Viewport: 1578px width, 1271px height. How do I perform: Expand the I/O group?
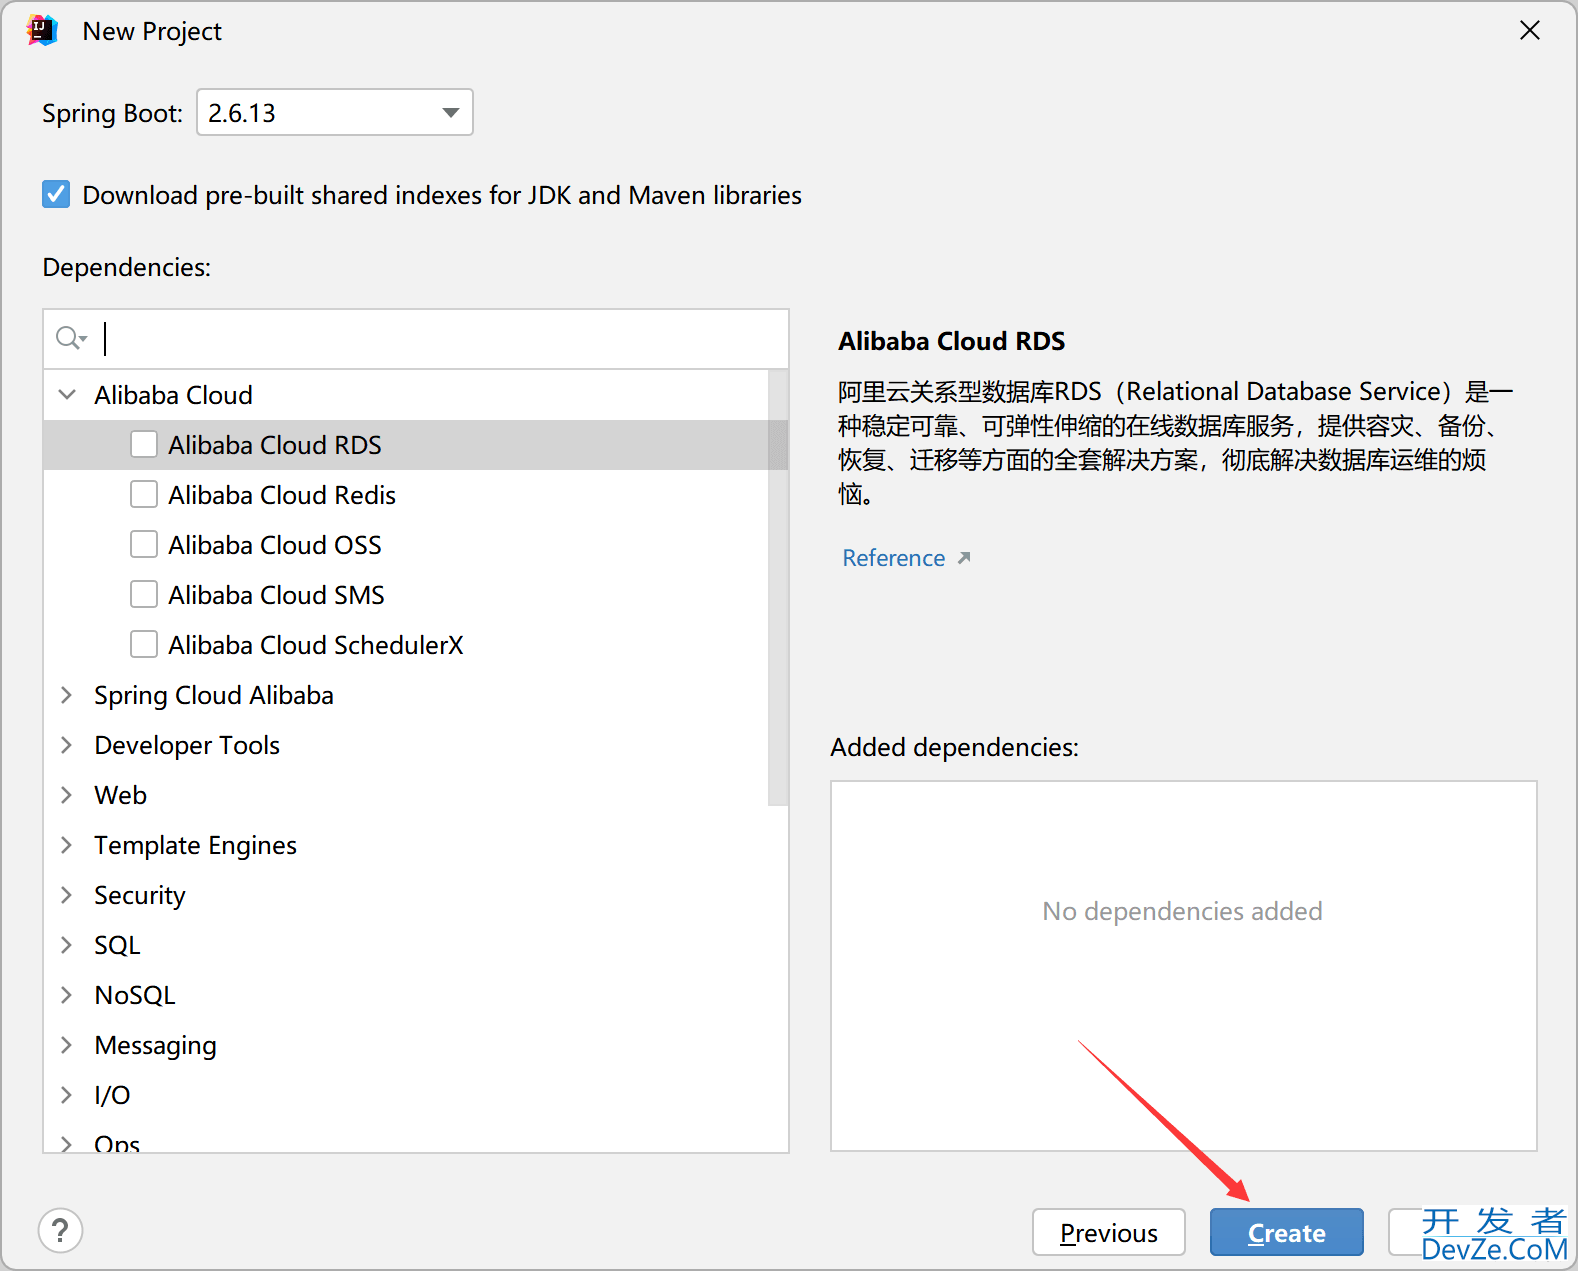tap(67, 1094)
